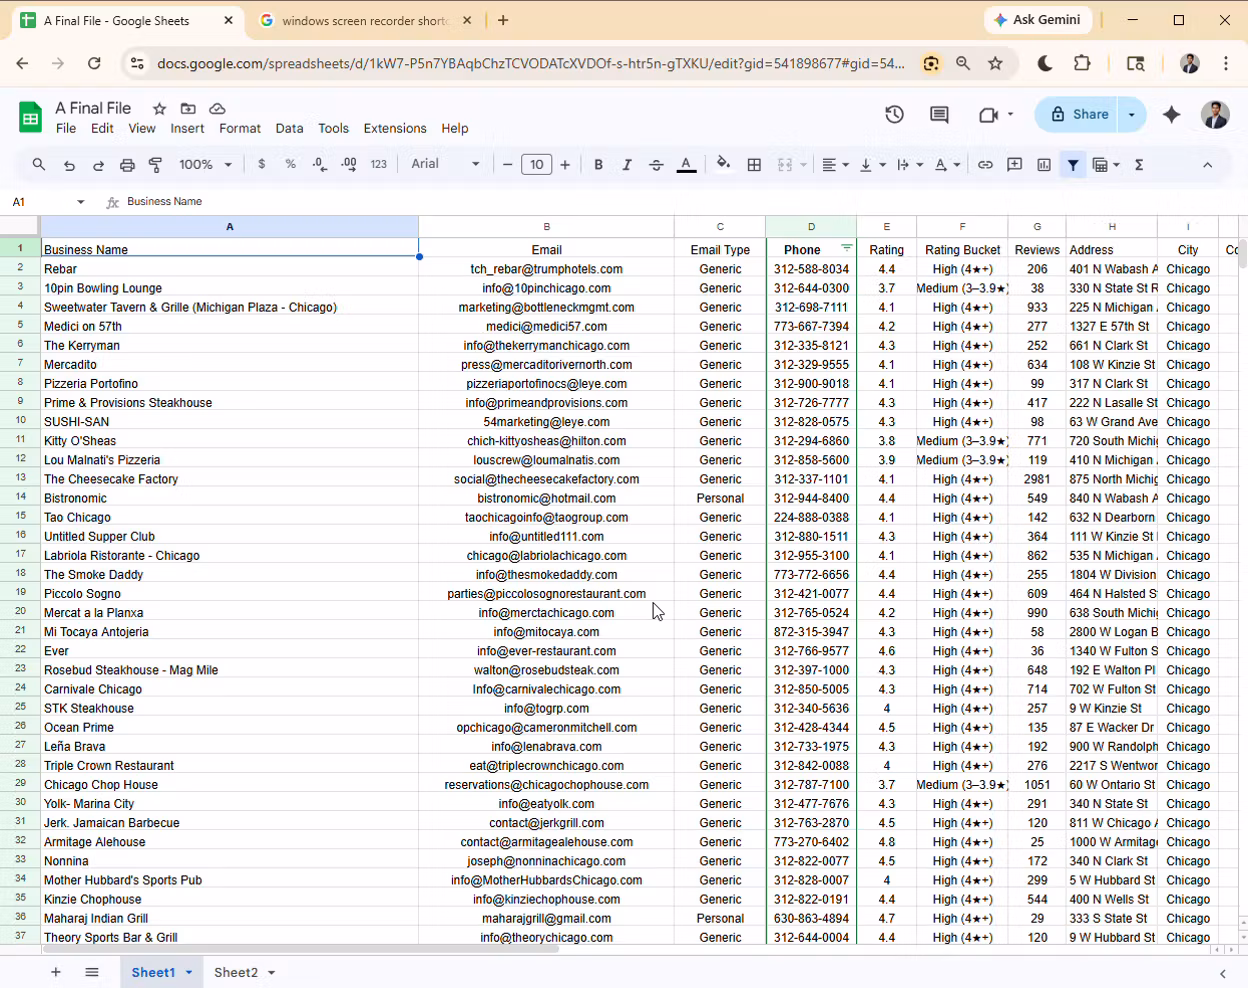Image resolution: width=1248 pixels, height=988 pixels.
Task: Insert a link
Action: coord(985,165)
